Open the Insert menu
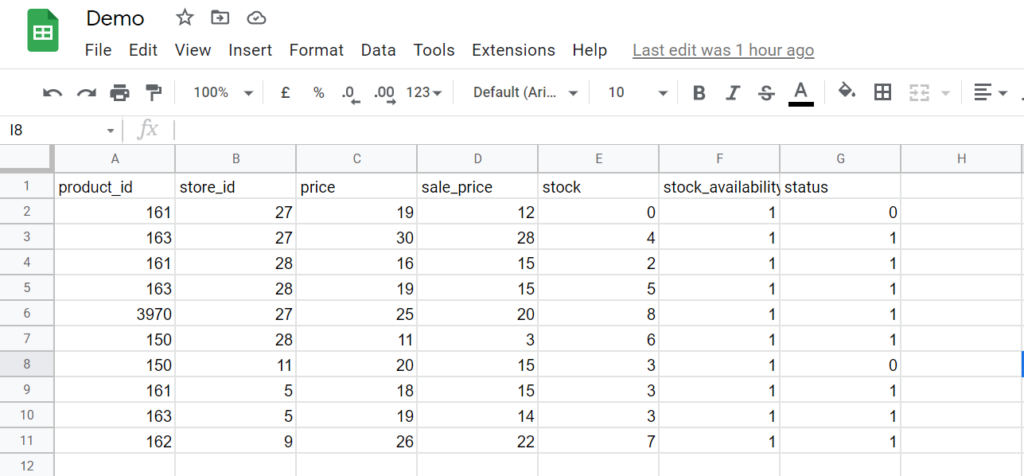 tap(250, 50)
